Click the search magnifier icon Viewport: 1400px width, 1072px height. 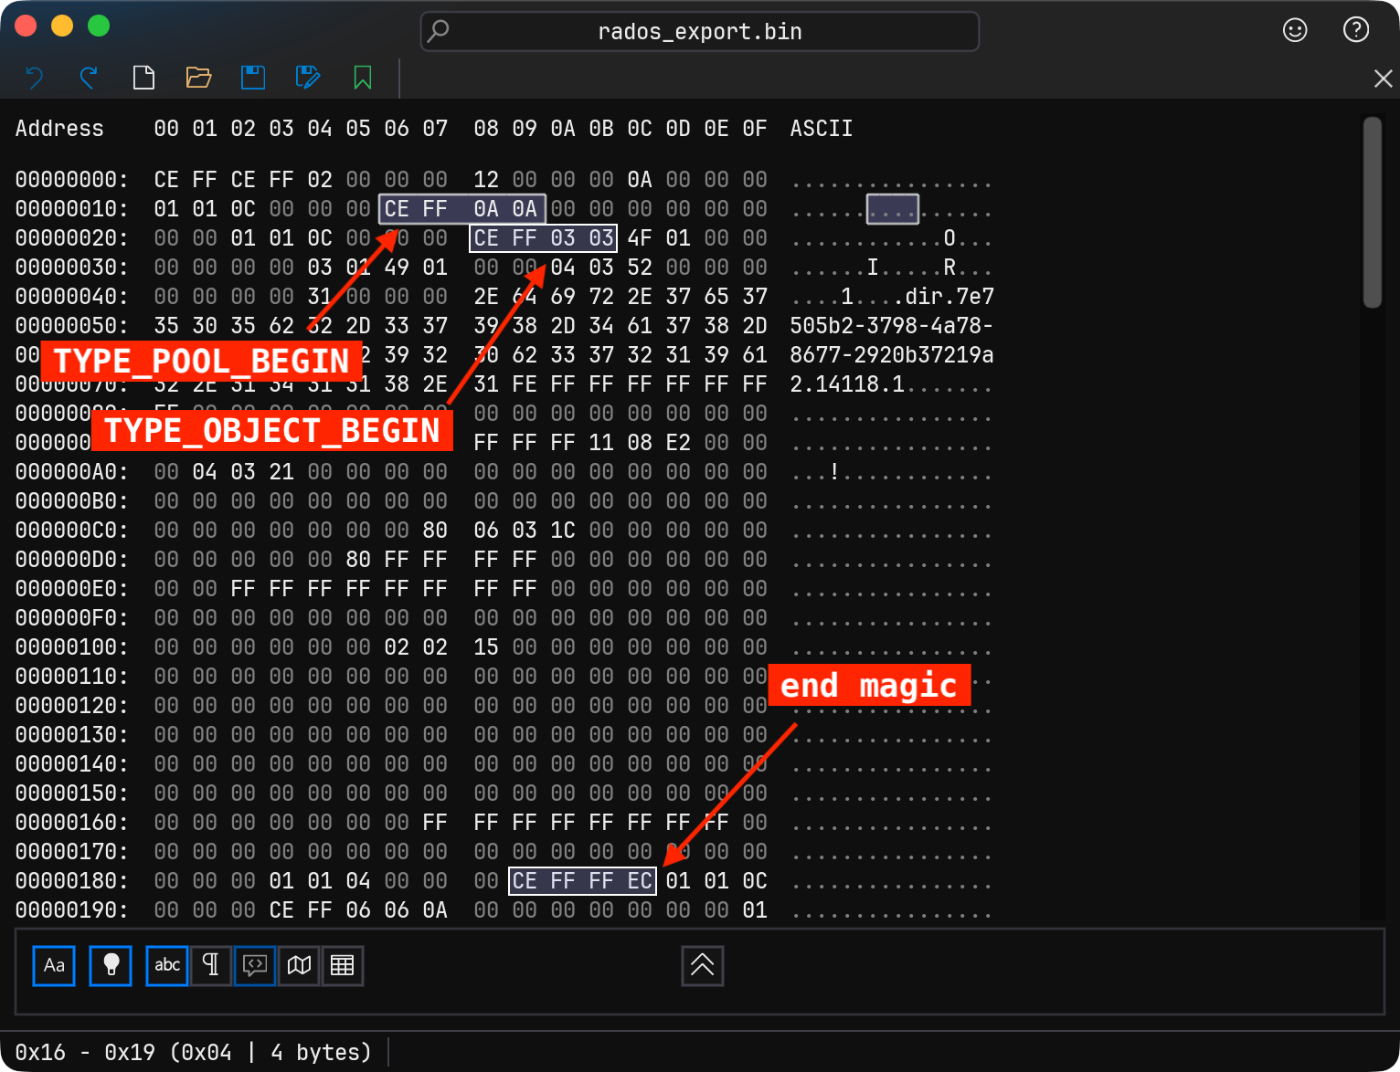438,31
